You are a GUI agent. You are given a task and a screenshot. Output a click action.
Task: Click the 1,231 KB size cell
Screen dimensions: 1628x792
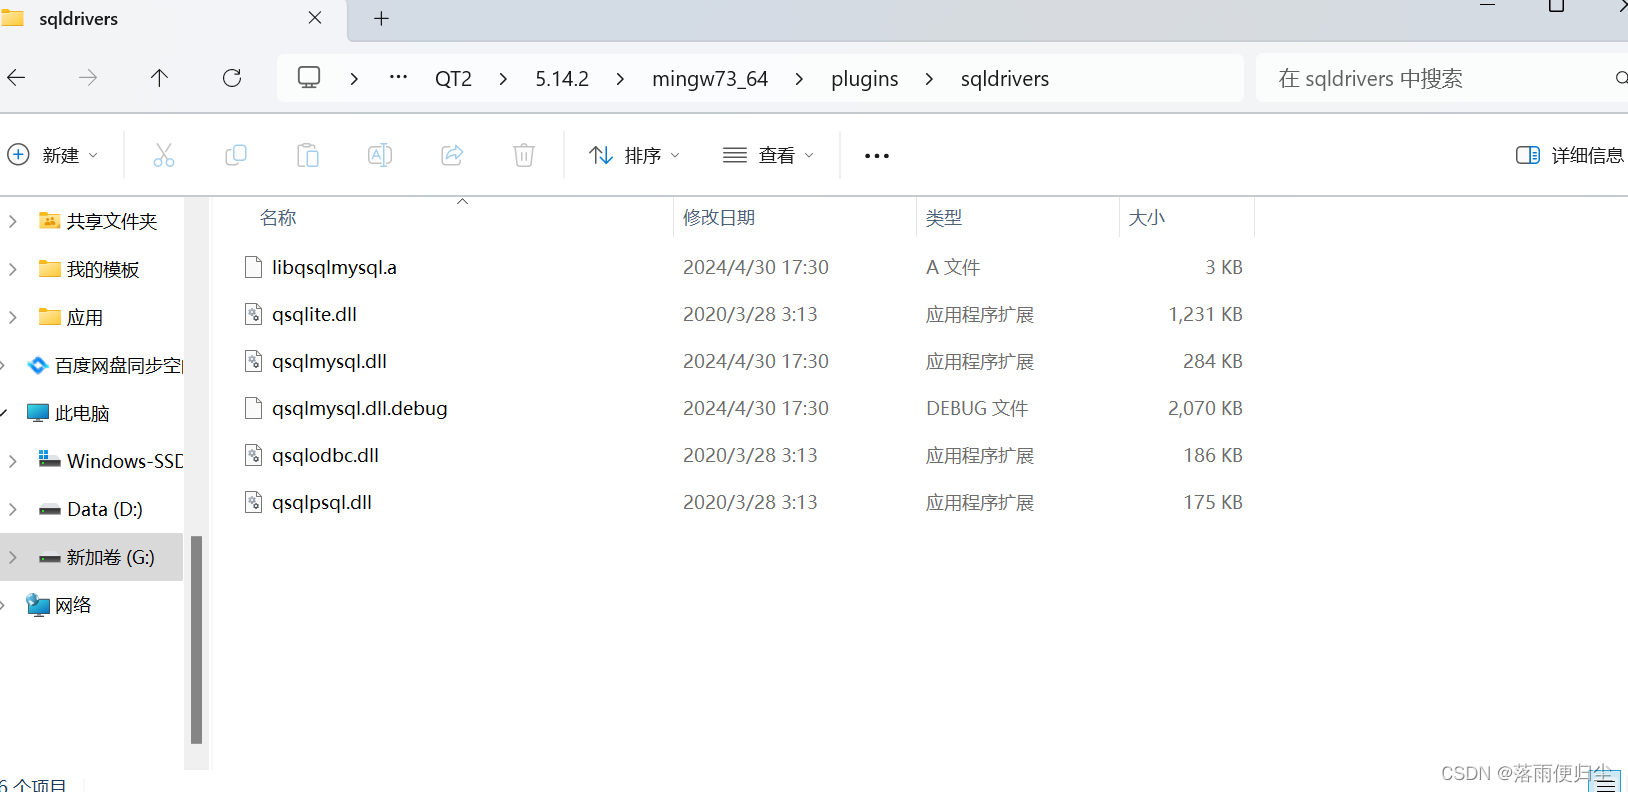pos(1205,314)
